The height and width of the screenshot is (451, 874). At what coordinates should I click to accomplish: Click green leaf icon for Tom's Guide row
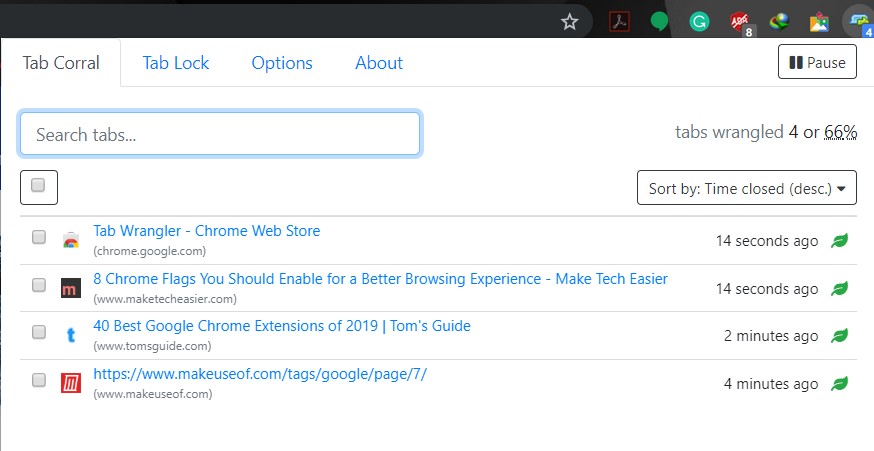click(839, 335)
